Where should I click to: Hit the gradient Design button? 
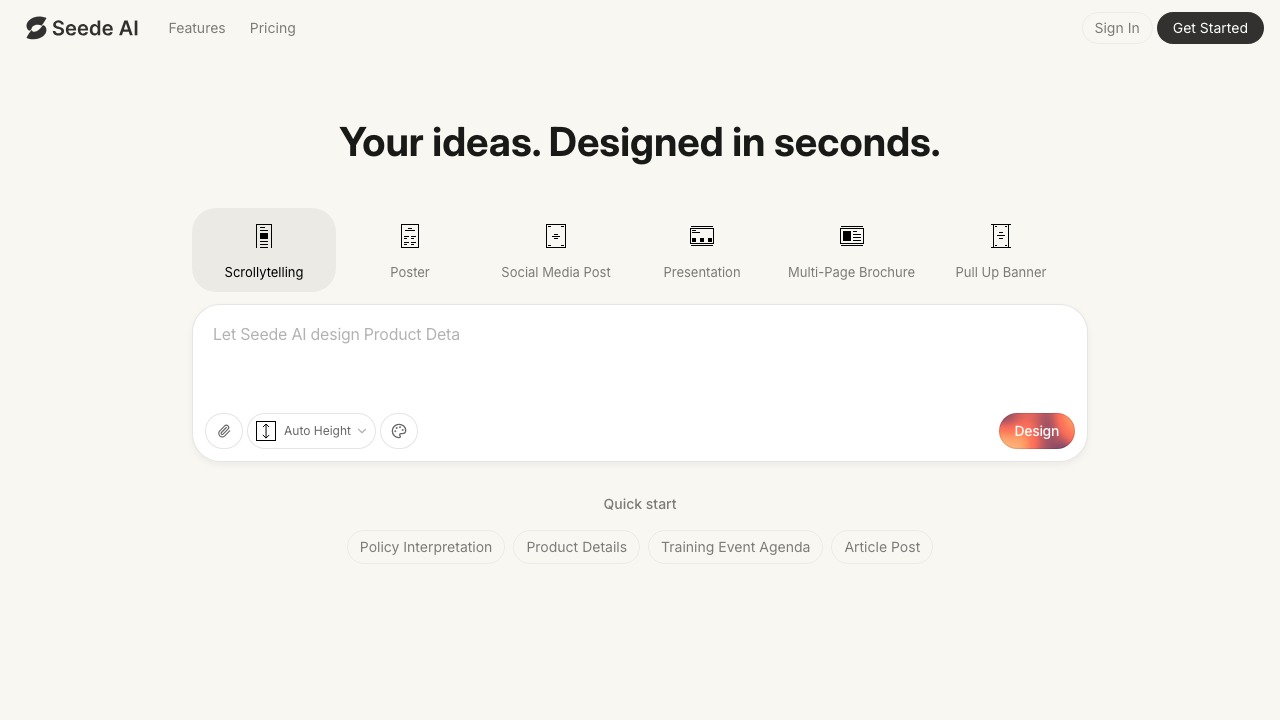(1036, 431)
